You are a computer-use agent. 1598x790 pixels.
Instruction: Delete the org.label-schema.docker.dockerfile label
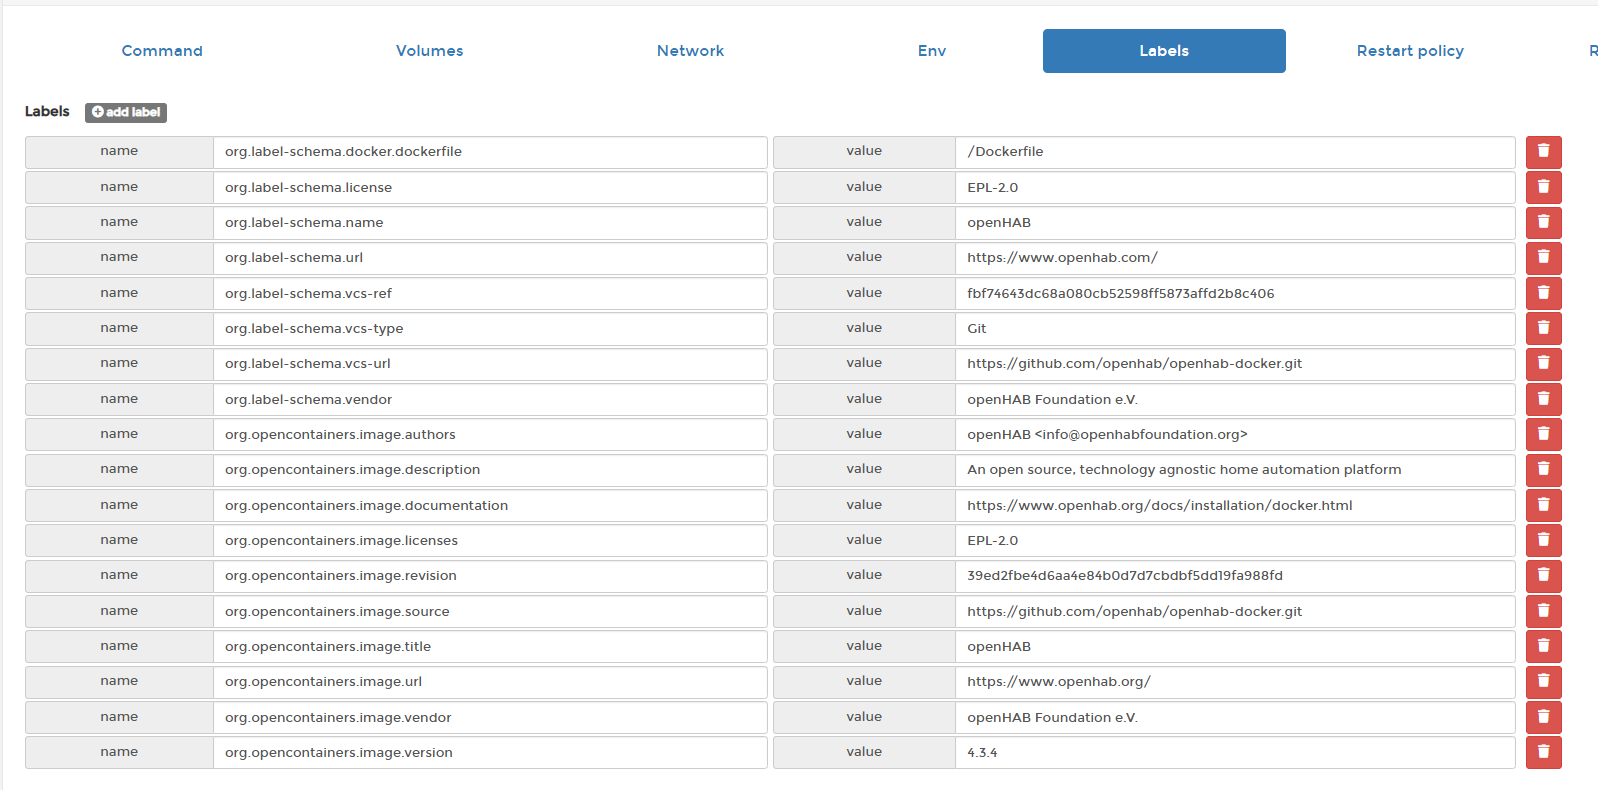point(1543,152)
